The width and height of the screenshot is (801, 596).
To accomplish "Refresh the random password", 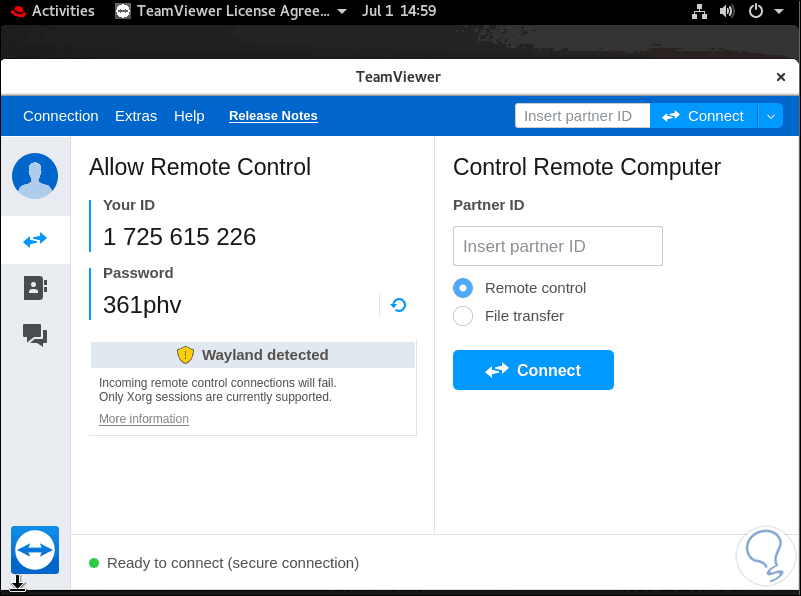I will coord(398,305).
